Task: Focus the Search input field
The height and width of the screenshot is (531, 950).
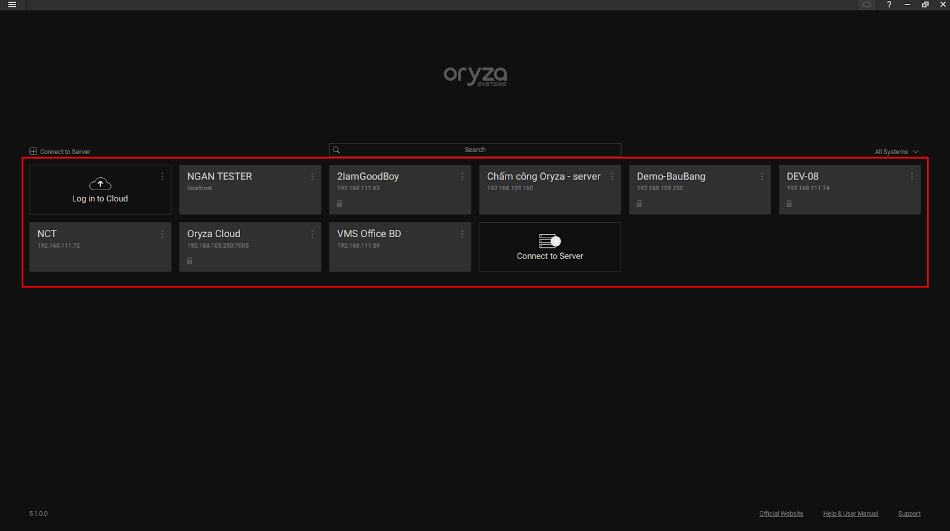Action: tap(475, 150)
